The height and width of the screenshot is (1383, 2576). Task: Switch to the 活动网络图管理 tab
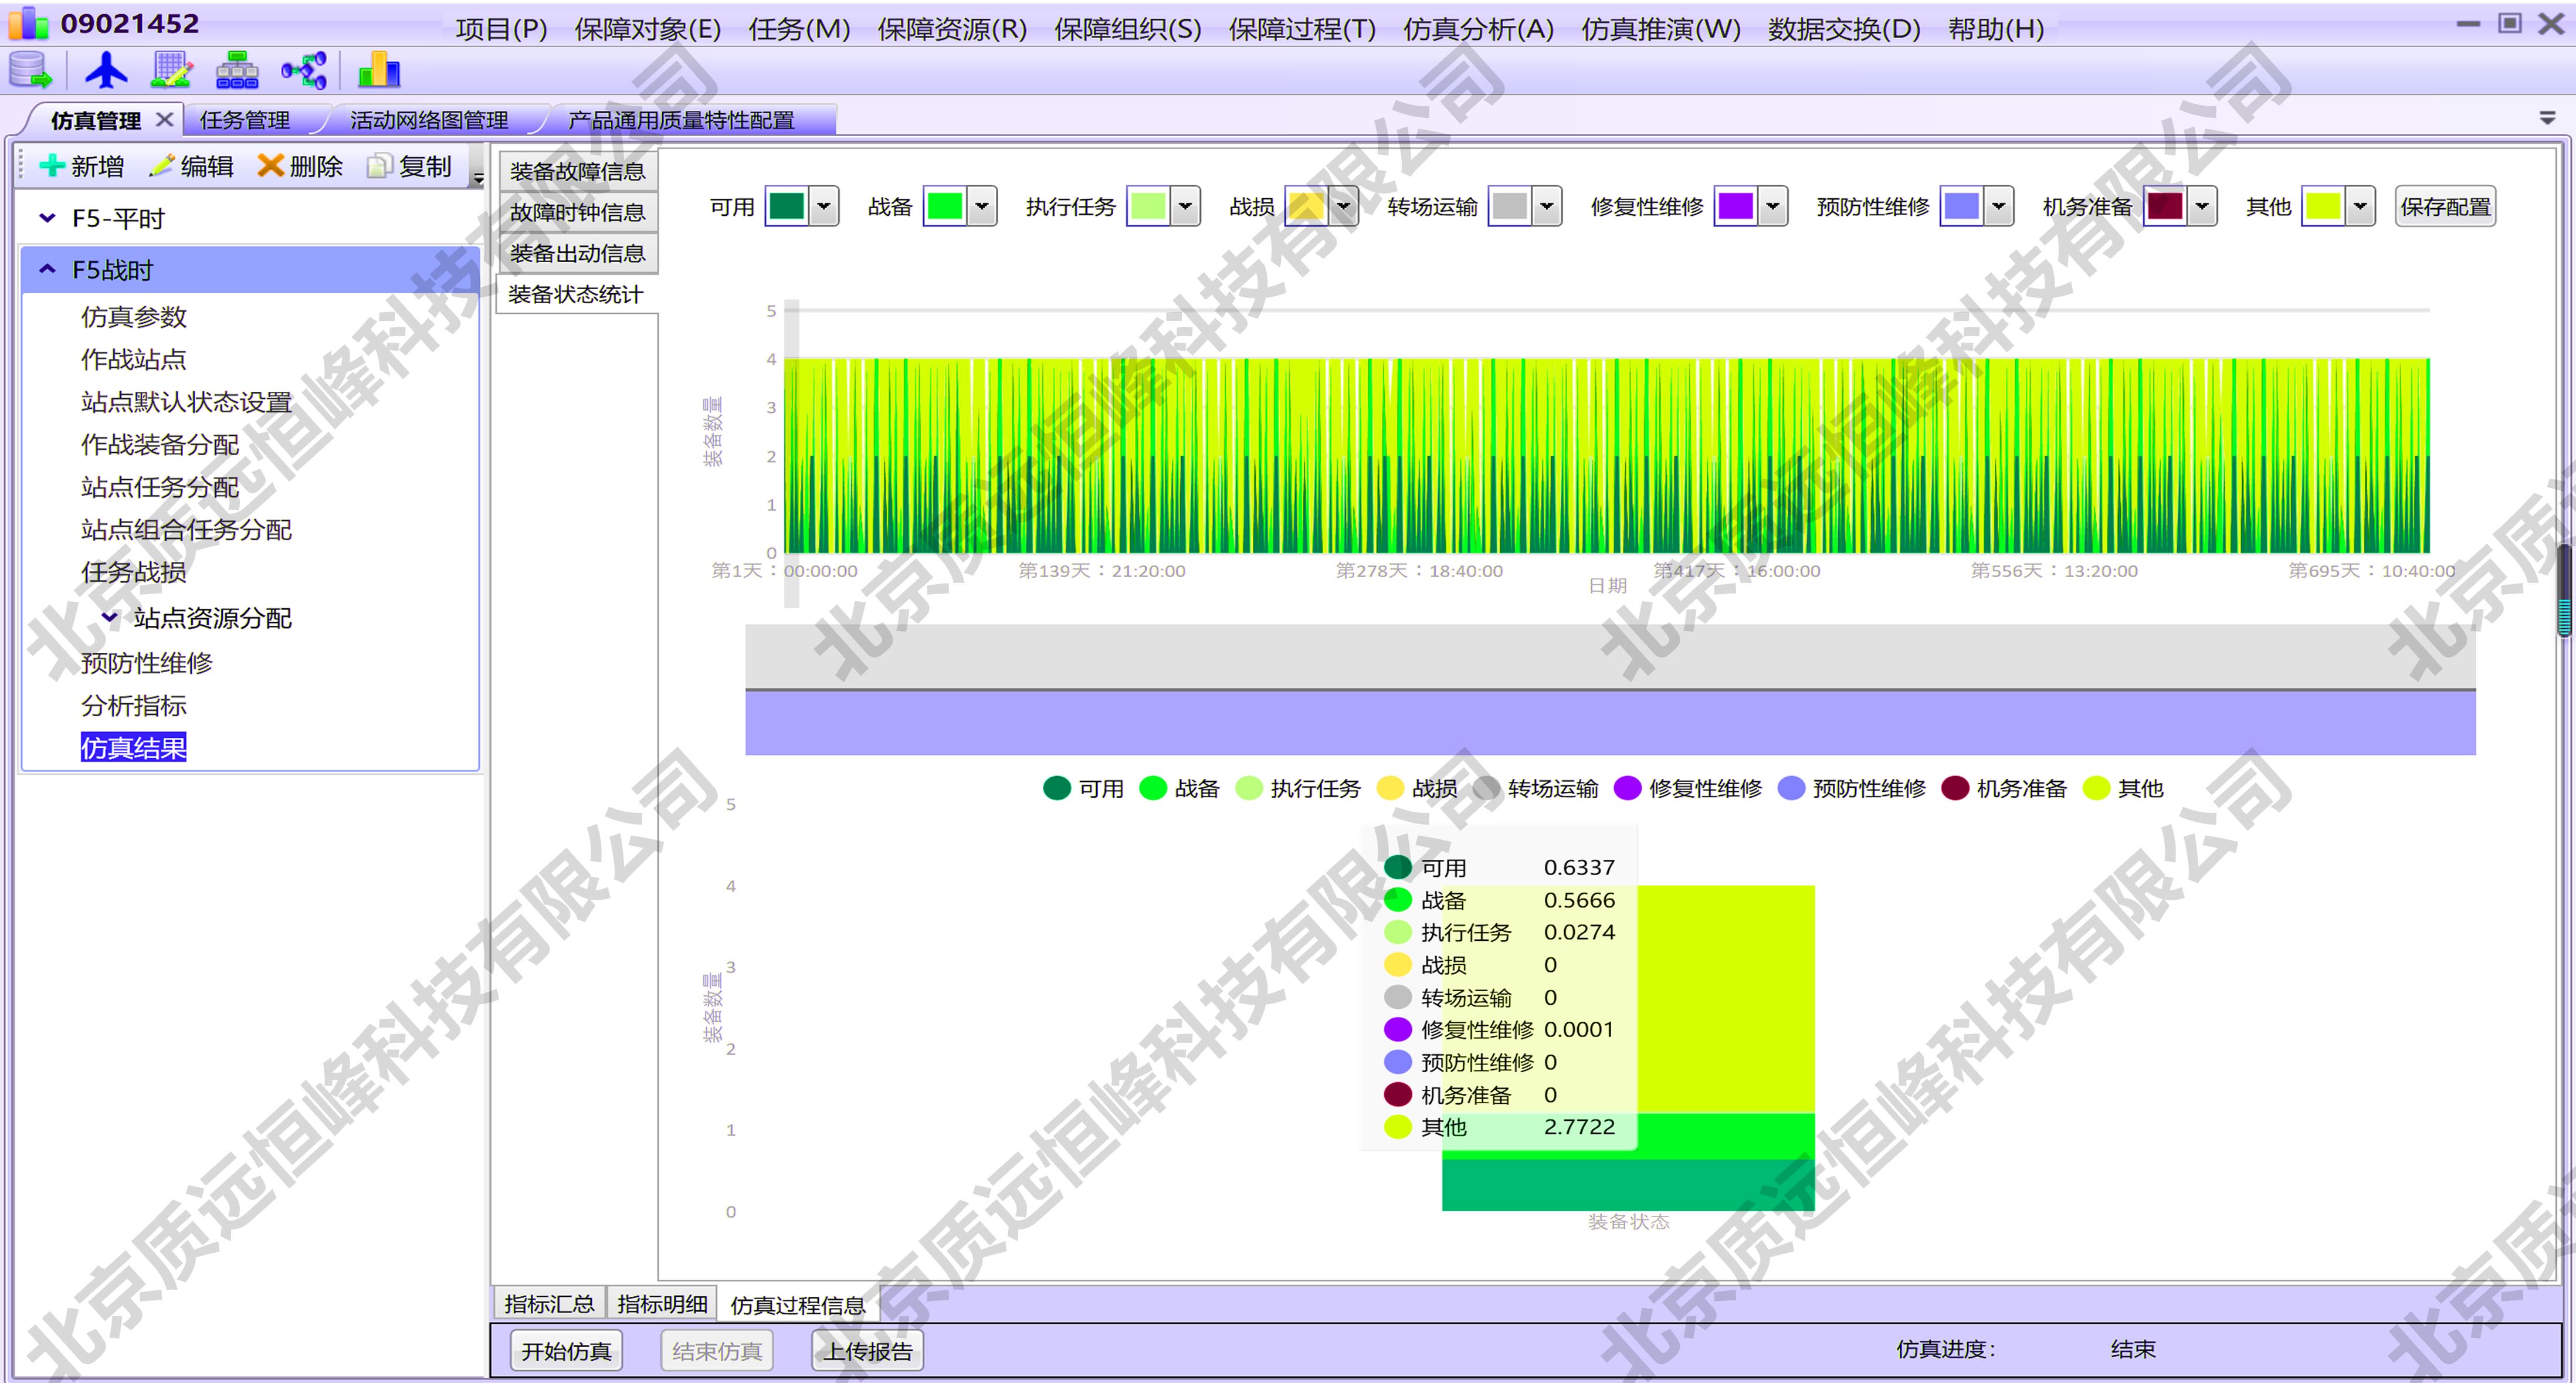(x=429, y=120)
